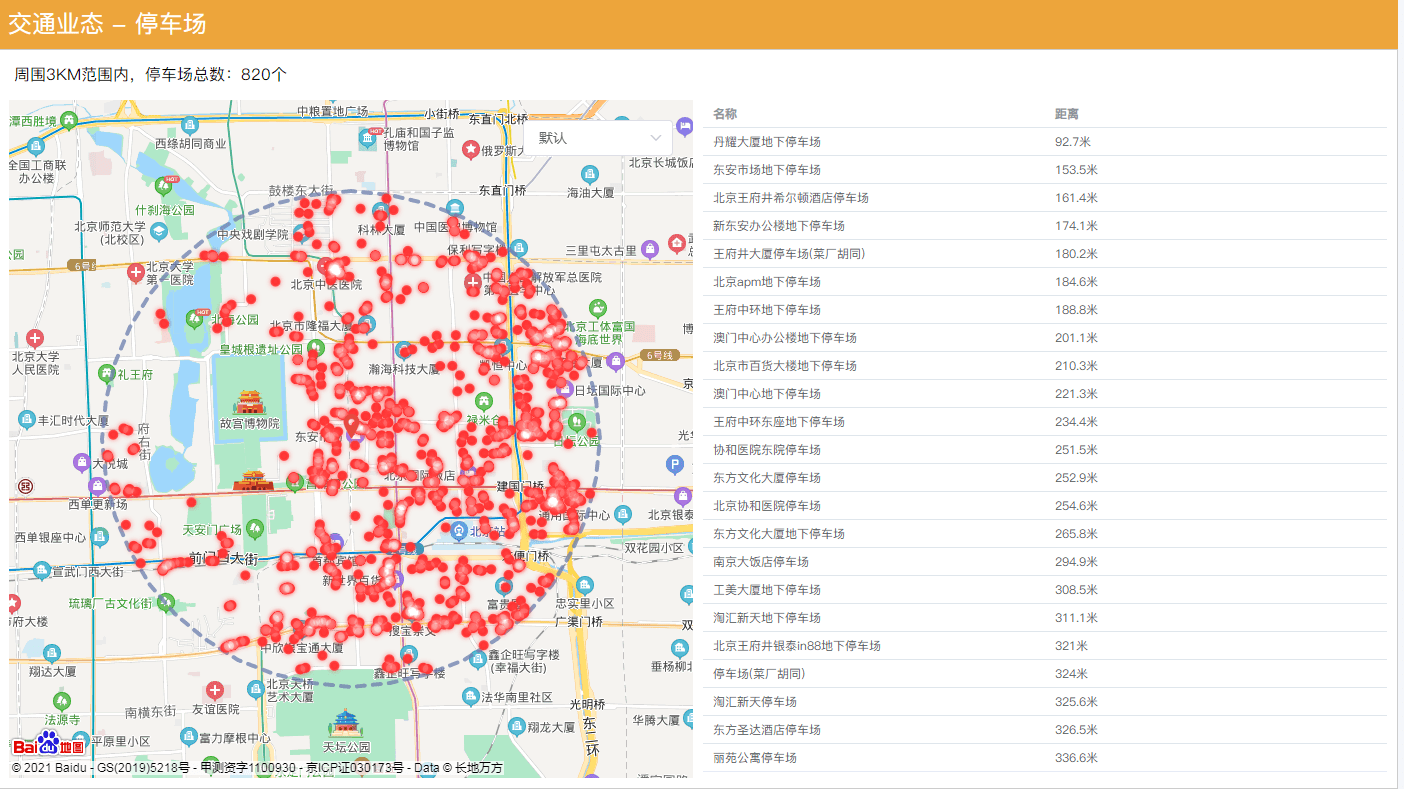Click the 北京工体富国海底世界 icon

point(598,307)
